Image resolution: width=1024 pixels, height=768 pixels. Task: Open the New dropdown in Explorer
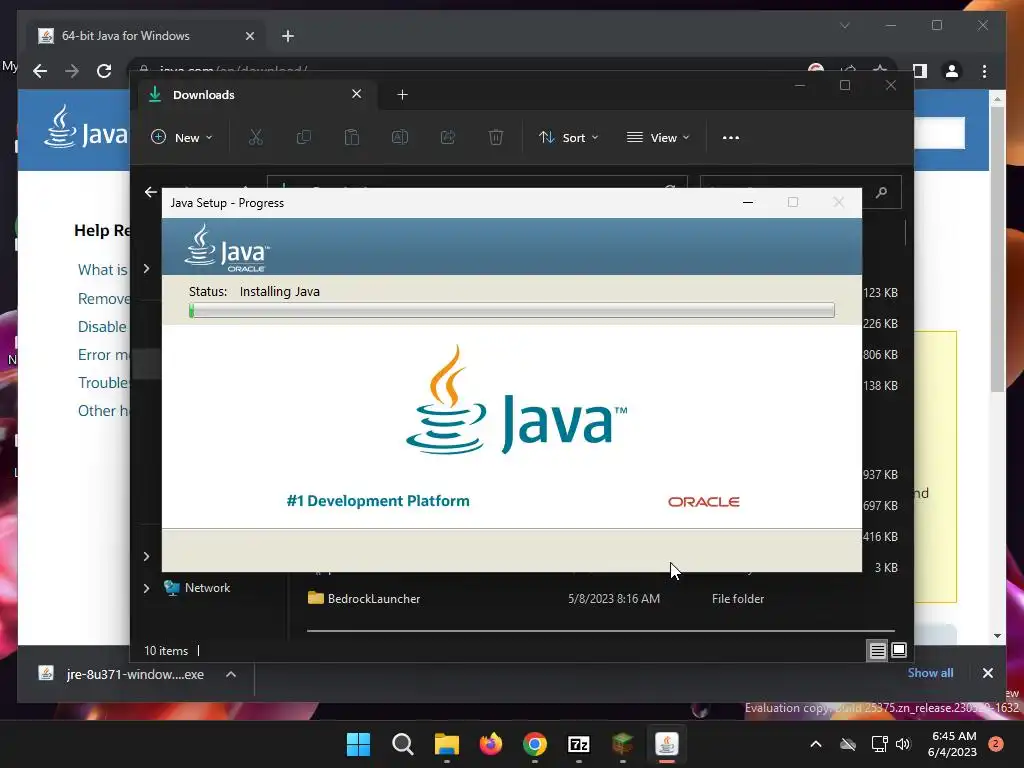182,137
